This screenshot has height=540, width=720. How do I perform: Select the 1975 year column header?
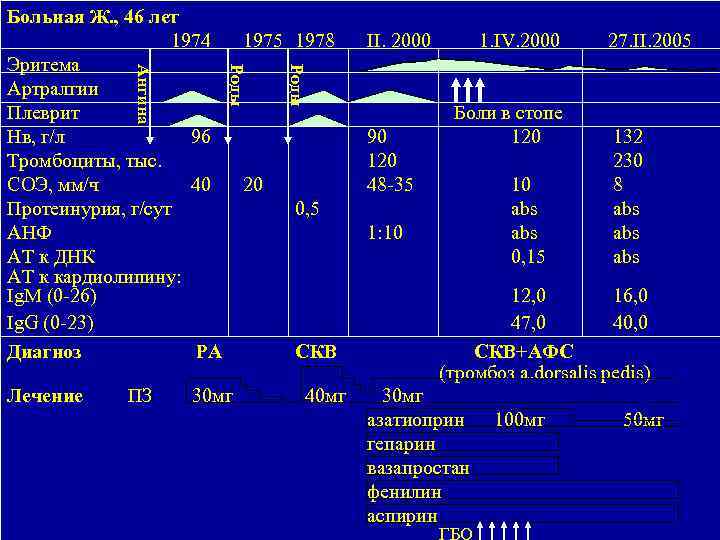pos(263,40)
